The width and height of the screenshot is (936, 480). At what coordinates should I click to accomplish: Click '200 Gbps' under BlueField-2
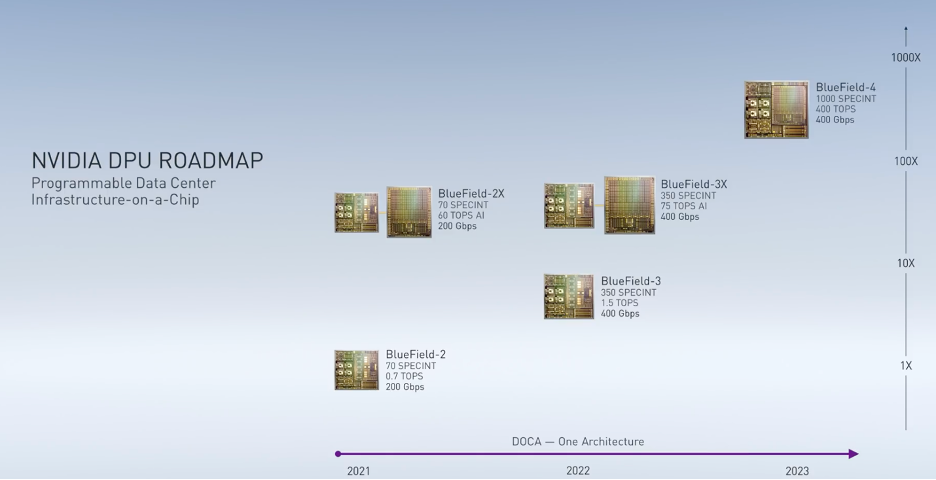405,387
